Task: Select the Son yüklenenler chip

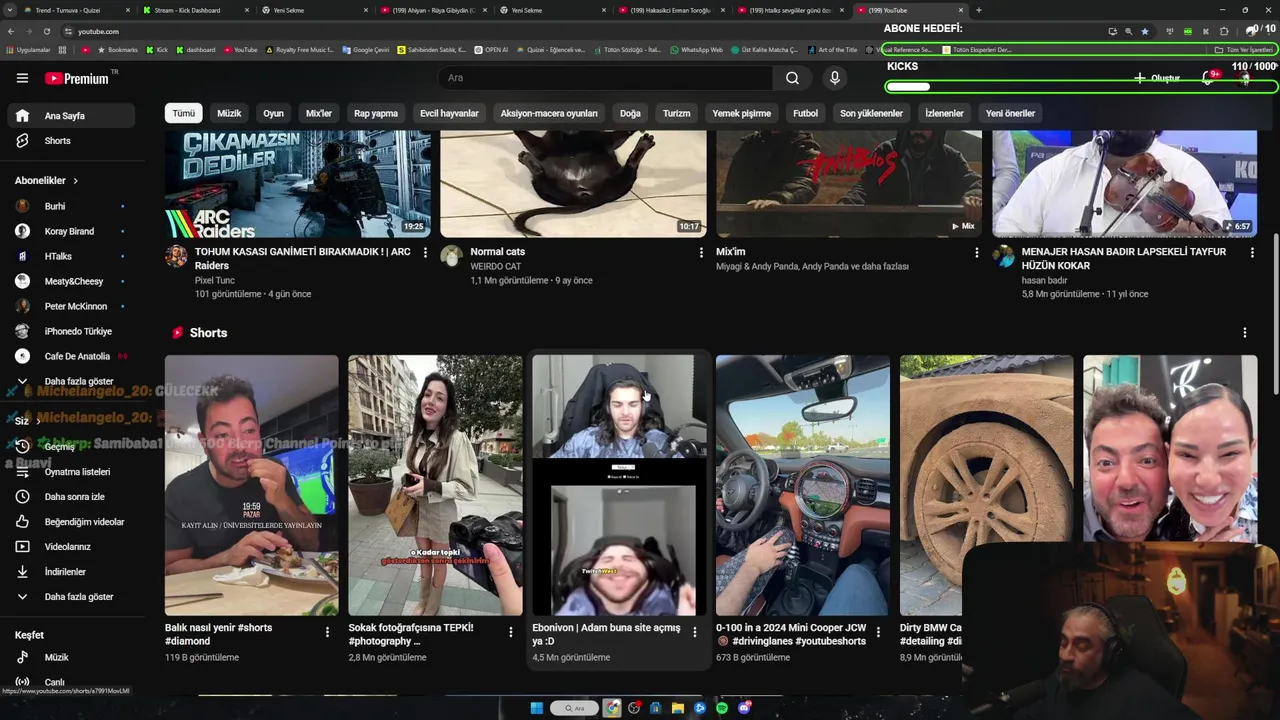Action: click(x=871, y=113)
